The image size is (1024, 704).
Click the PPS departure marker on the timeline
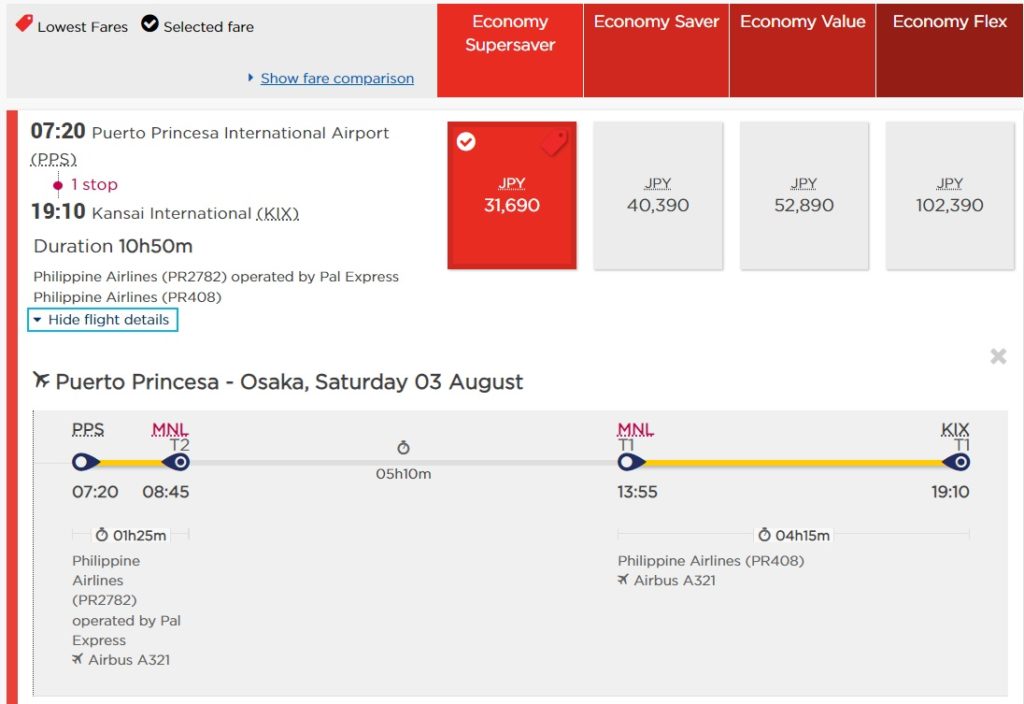(85, 462)
